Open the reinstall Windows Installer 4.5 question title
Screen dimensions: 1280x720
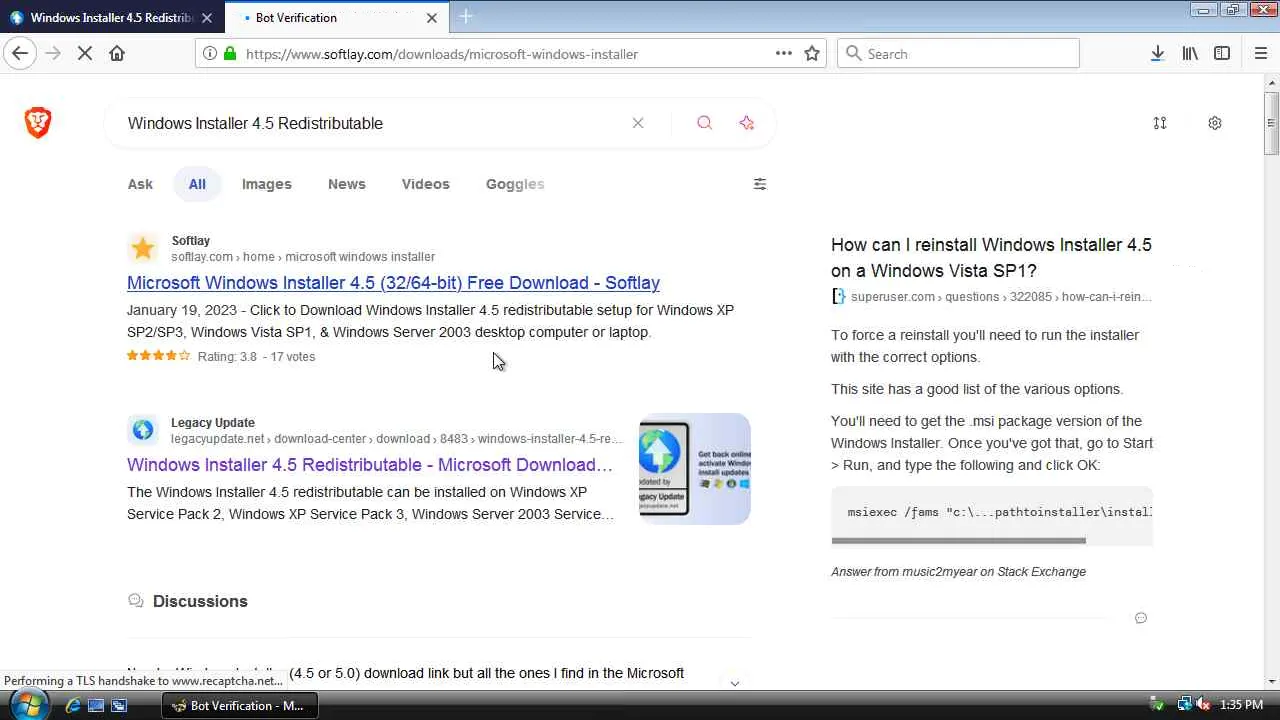tap(991, 258)
